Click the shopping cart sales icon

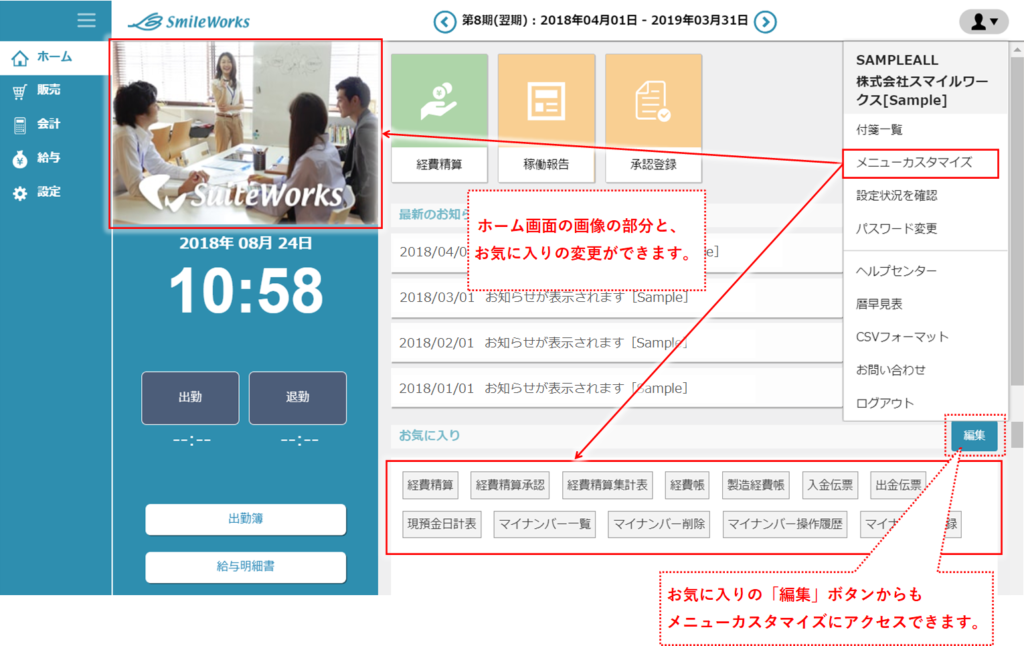tap(20, 91)
